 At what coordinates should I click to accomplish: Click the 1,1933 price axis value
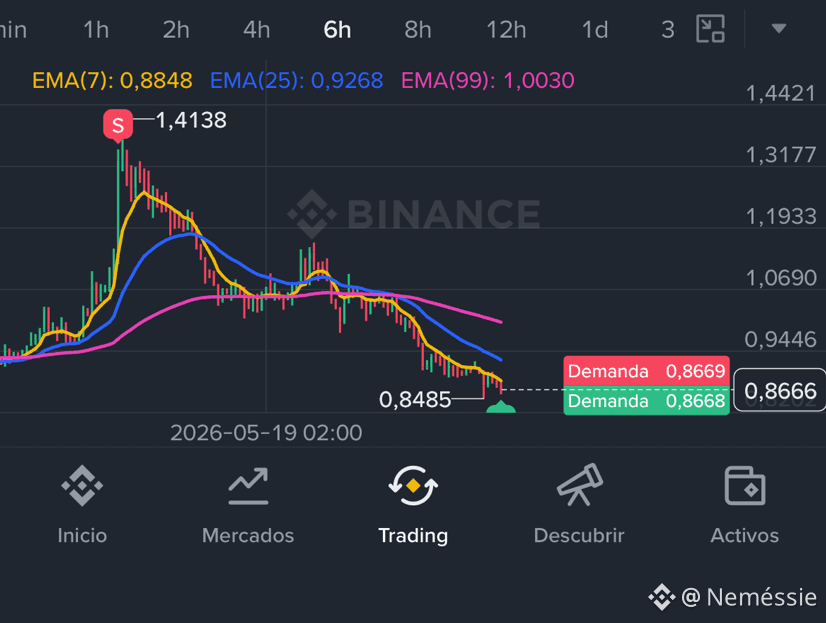click(x=781, y=216)
